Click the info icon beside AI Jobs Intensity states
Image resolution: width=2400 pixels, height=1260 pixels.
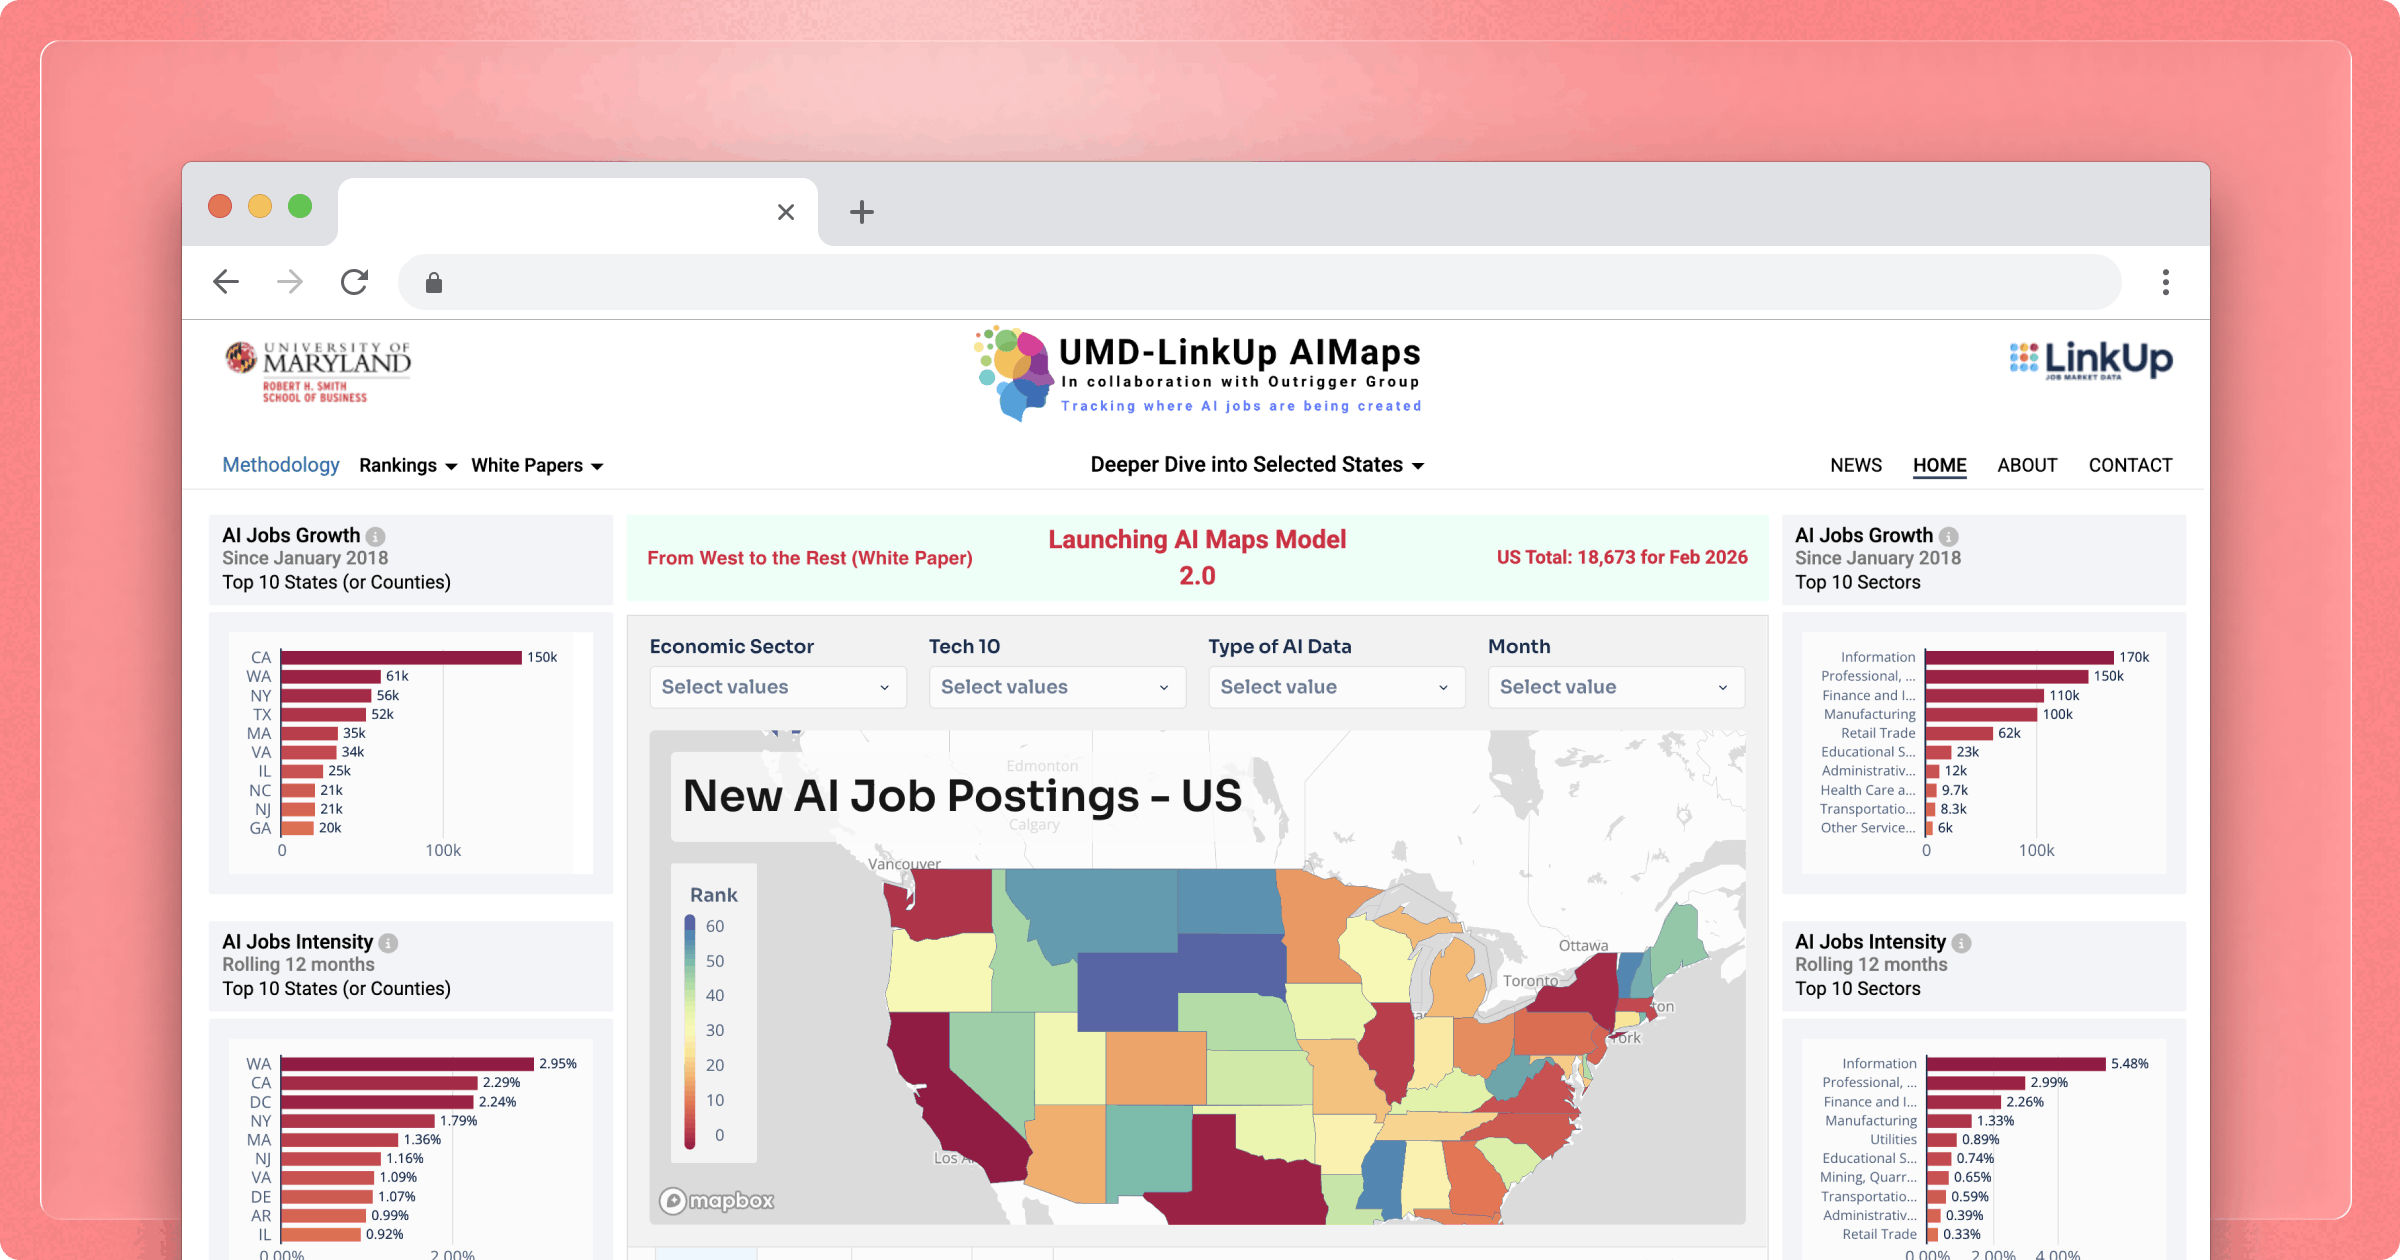click(x=388, y=943)
